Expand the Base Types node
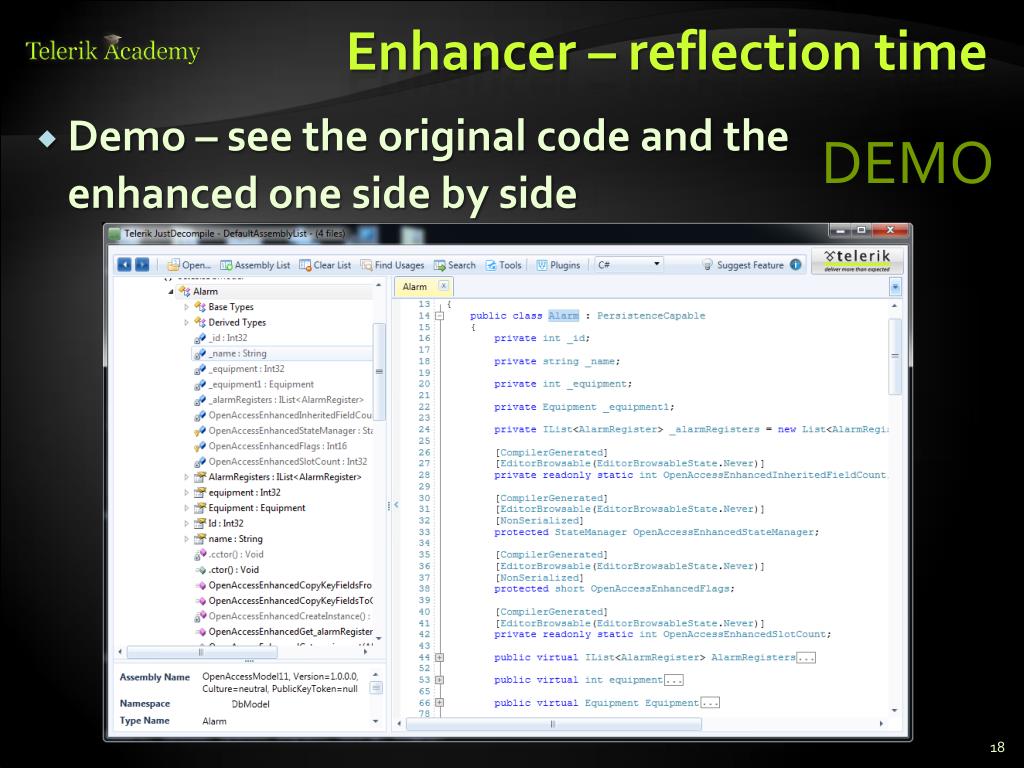 pyautogui.click(x=187, y=307)
